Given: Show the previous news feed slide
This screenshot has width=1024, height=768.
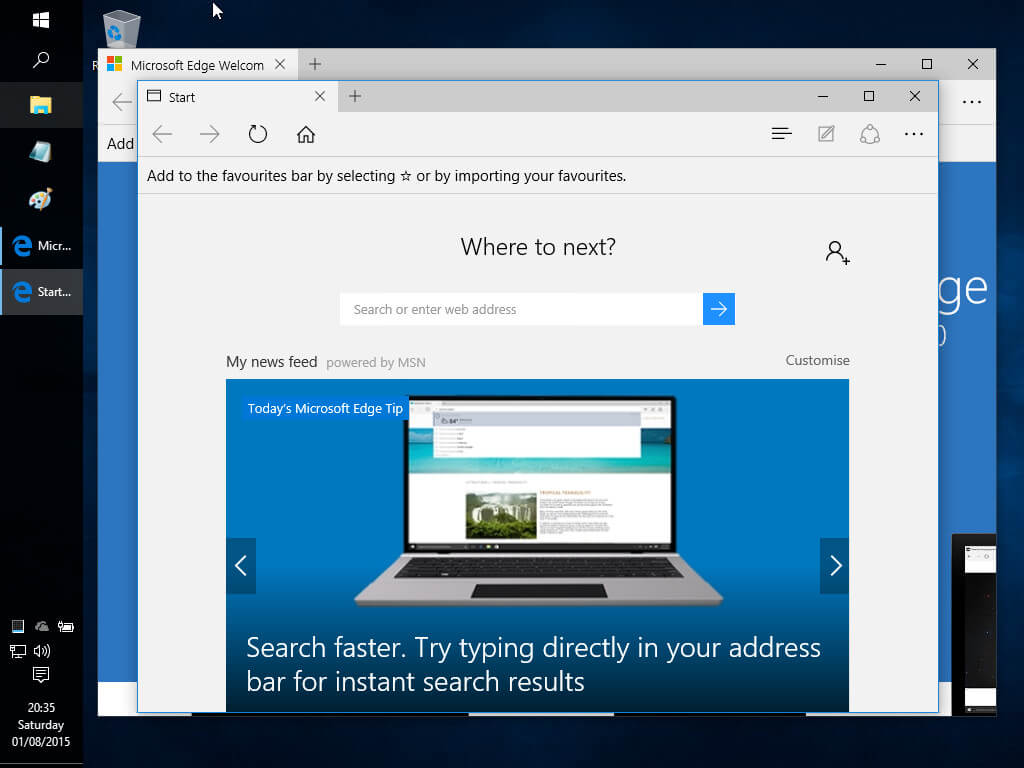Looking at the screenshot, I should (241, 566).
